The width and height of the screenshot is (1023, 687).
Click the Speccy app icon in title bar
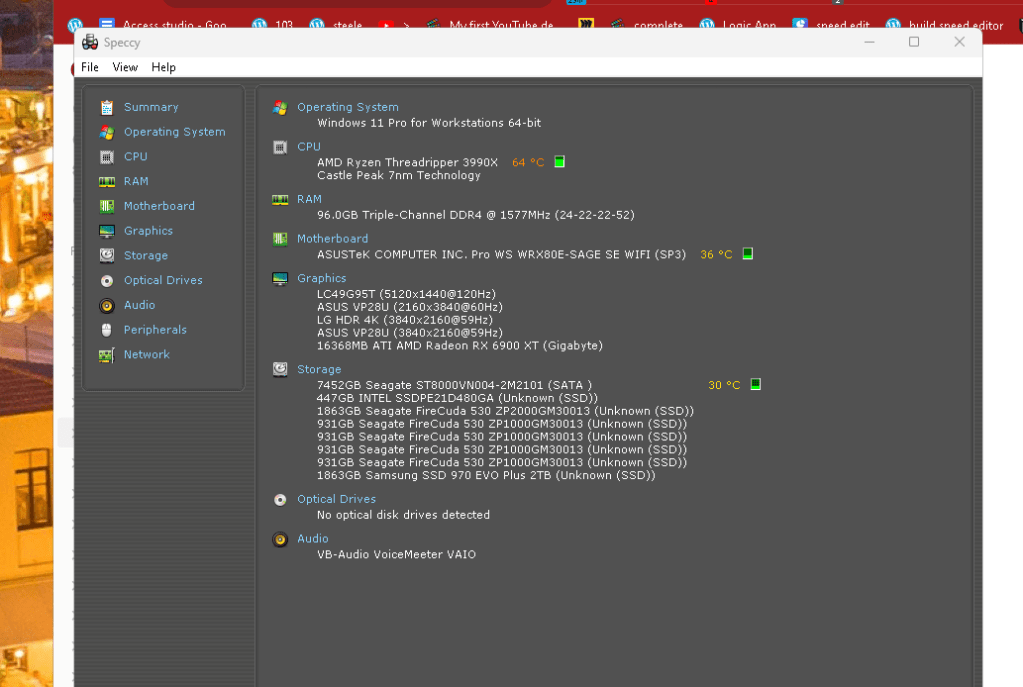tap(90, 42)
